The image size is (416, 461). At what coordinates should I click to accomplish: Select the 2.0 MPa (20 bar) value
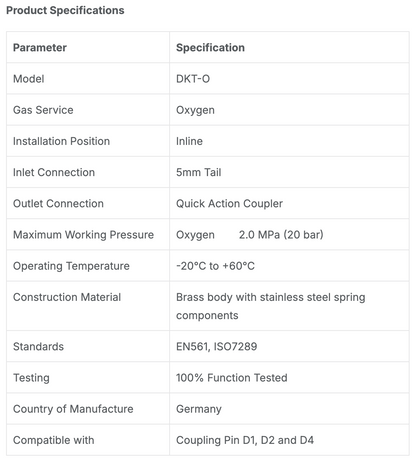click(x=281, y=235)
